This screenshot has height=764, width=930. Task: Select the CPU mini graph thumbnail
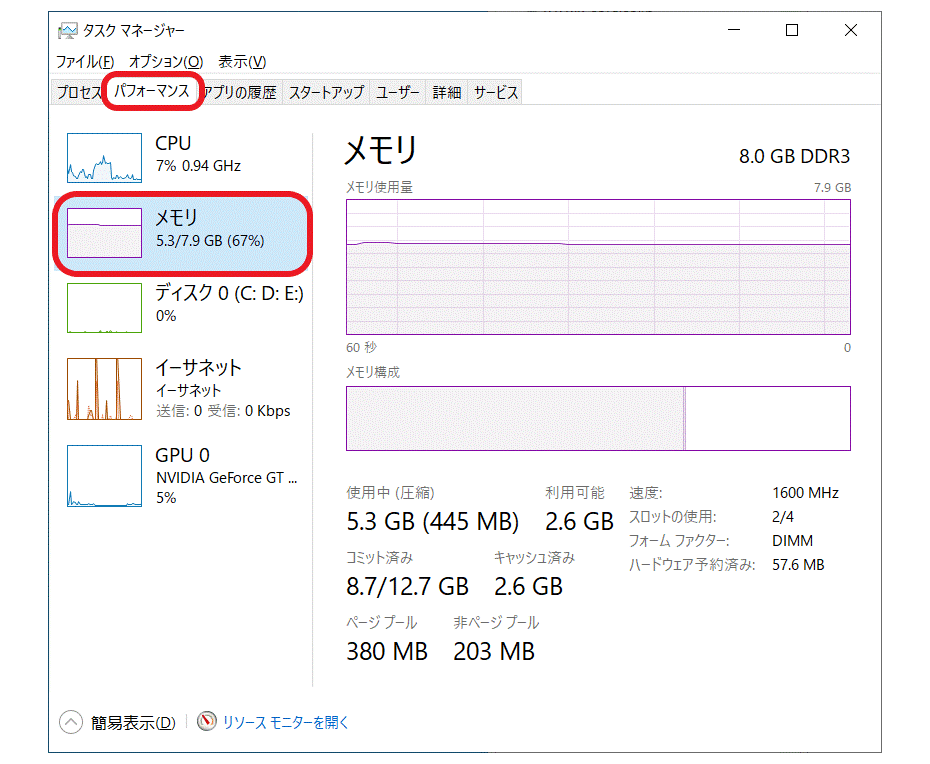click(104, 158)
